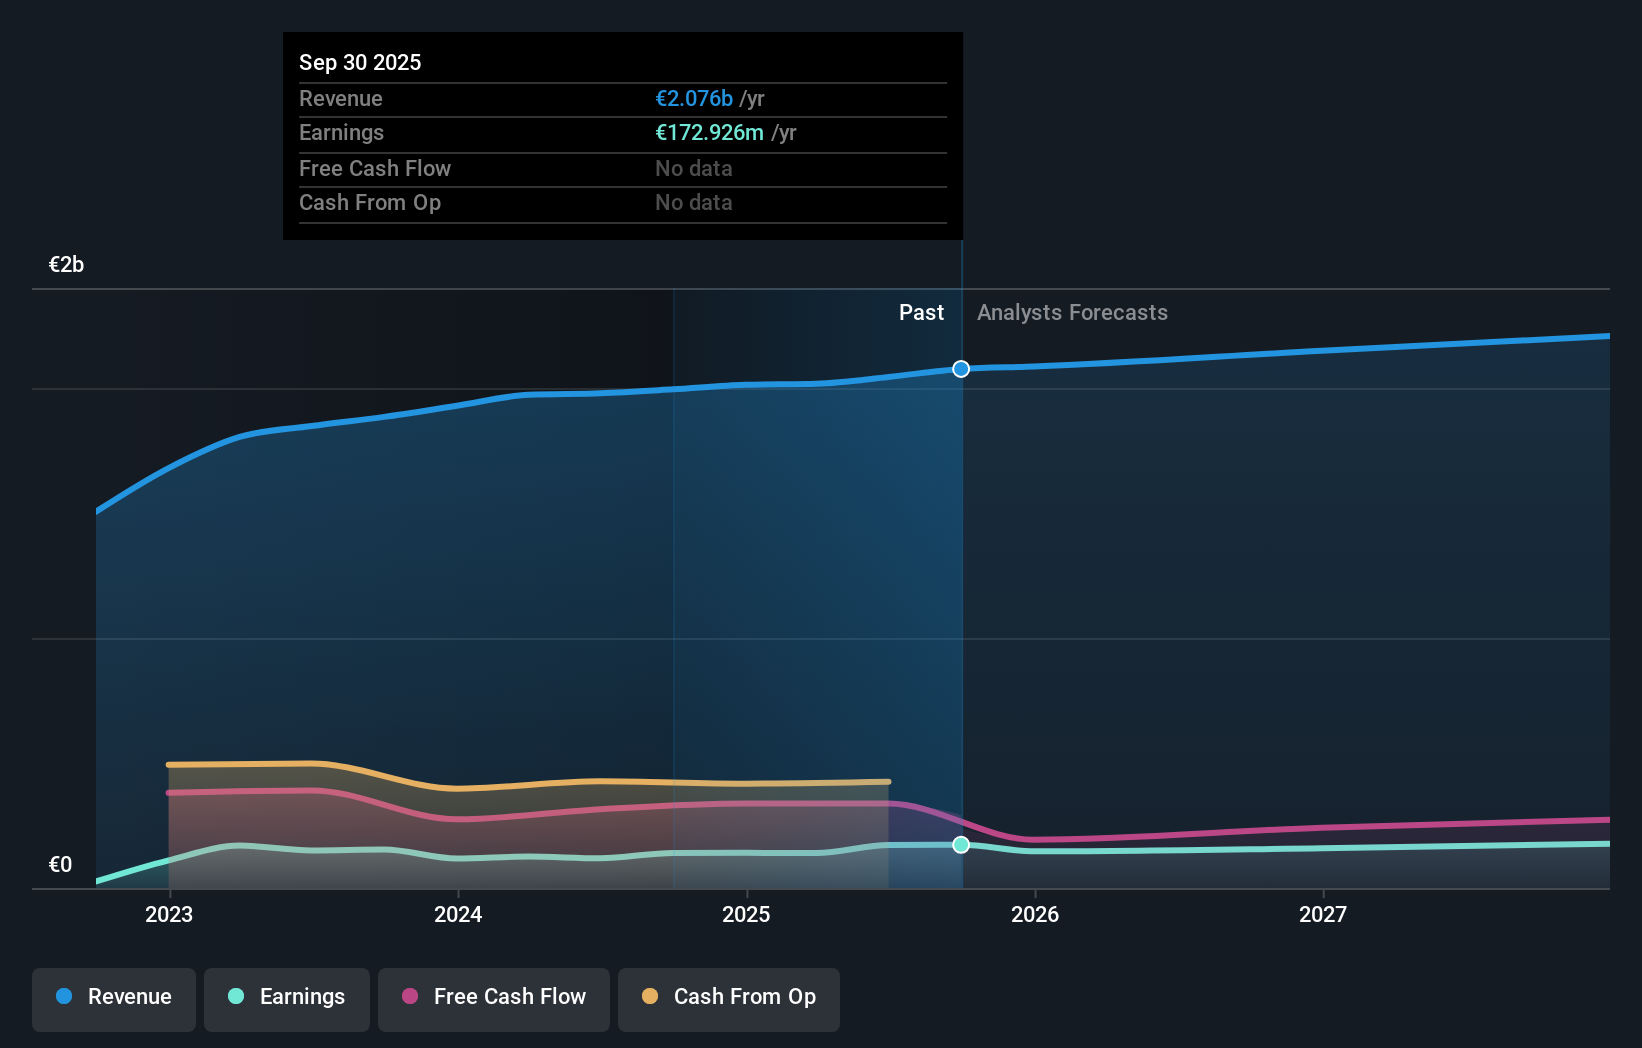This screenshot has height=1048, width=1642.
Task: Select the white marker on the Revenue line
Action: coord(961,369)
